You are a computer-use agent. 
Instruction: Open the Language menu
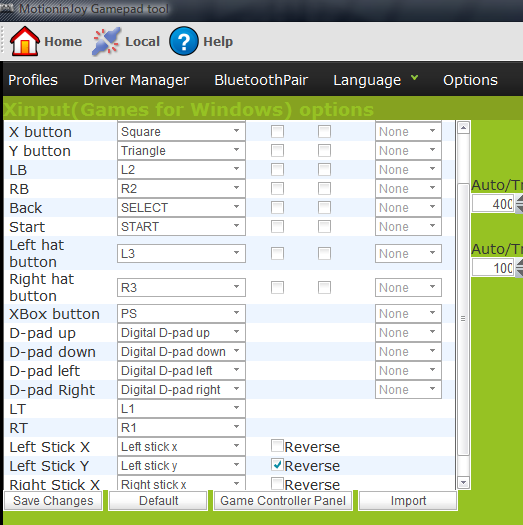click(367, 80)
